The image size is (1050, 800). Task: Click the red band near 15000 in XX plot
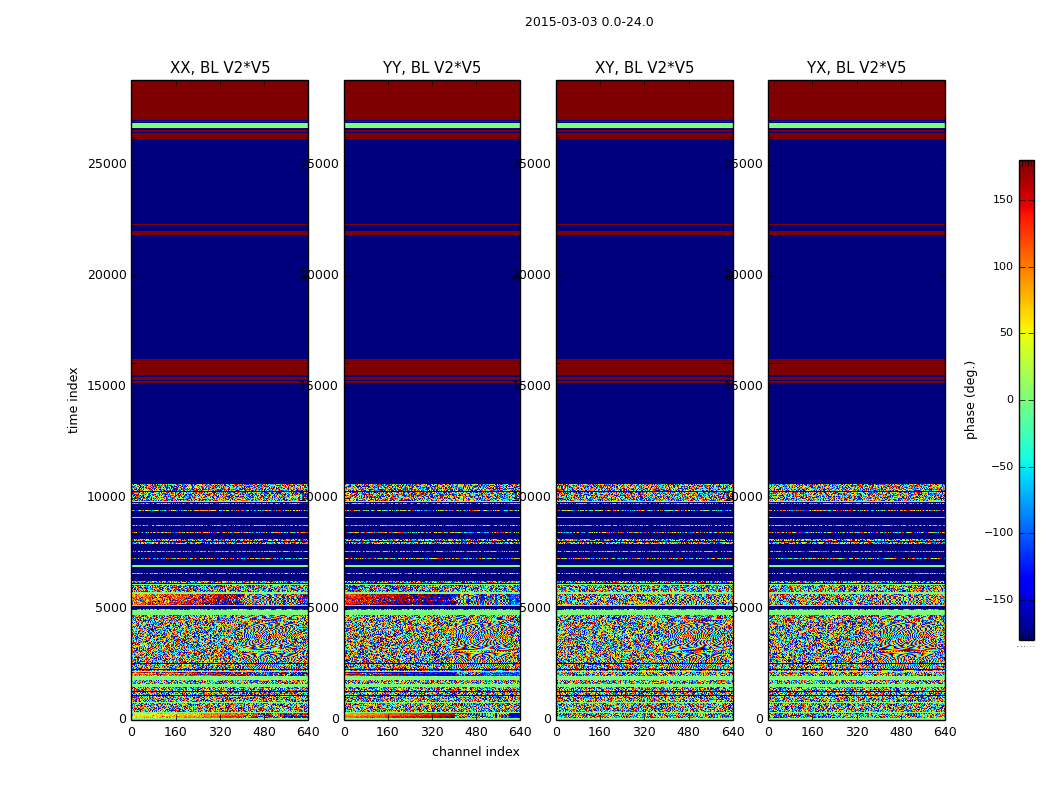(220, 369)
